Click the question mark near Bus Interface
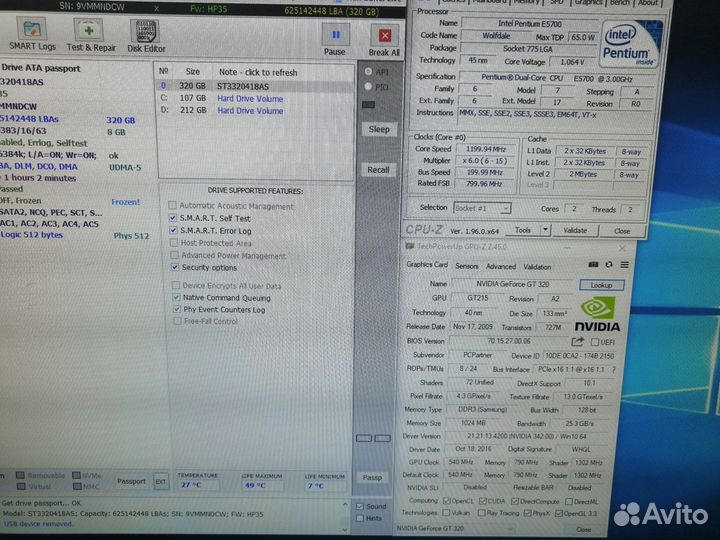720x540 pixels. pos(614,370)
